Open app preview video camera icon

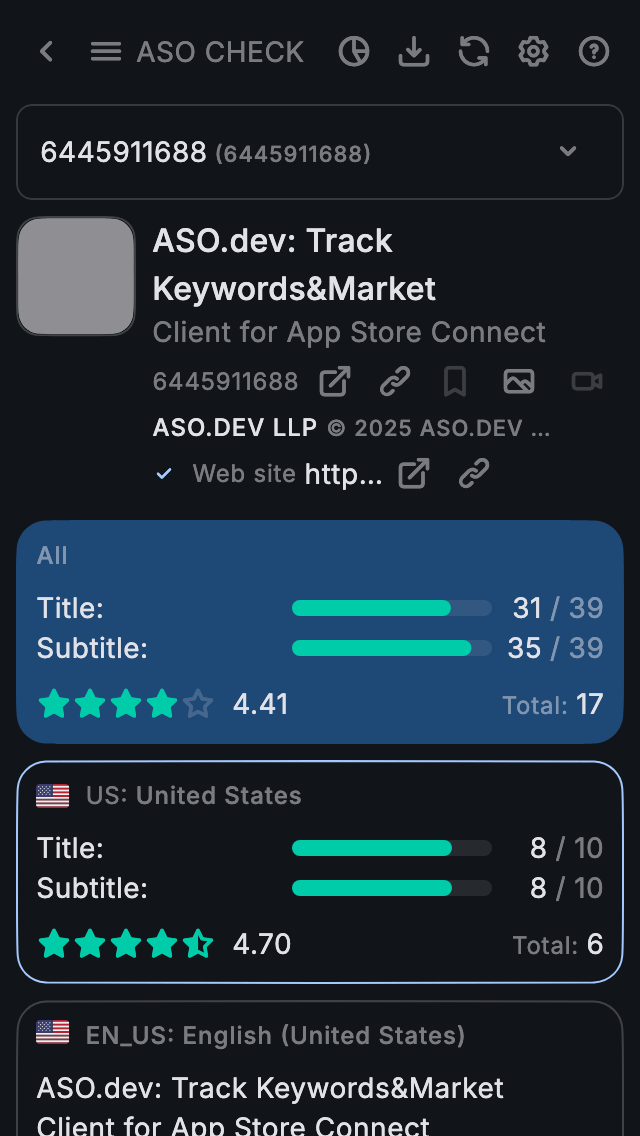click(x=587, y=381)
